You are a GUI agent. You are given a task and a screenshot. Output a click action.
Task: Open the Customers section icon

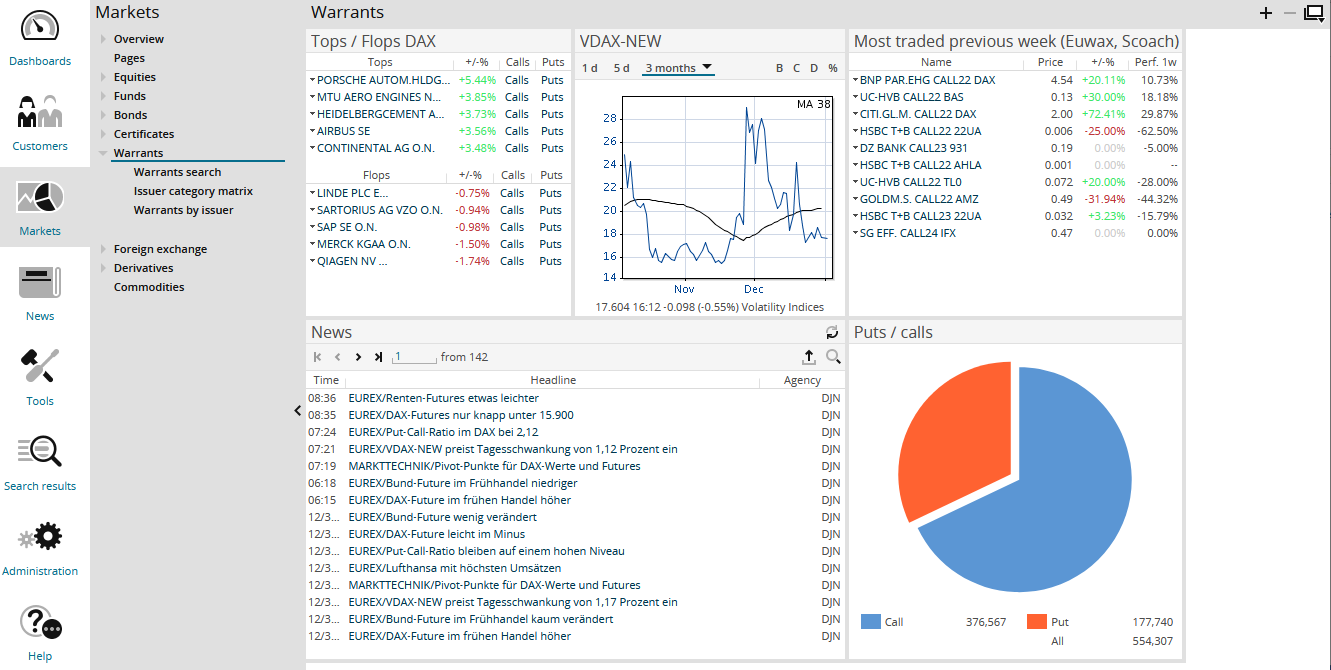pos(40,113)
